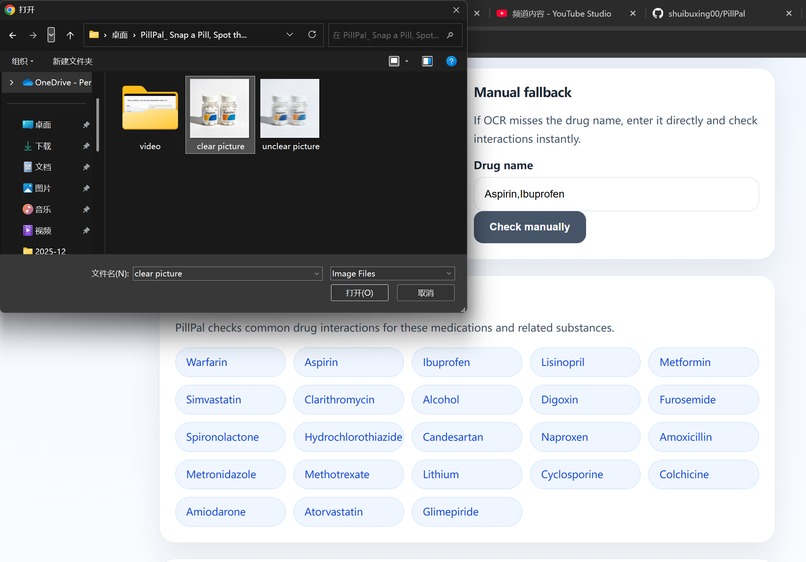Close the GitHub PillPal tab
The height and width of the screenshot is (562, 806).
click(x=789, y=14)
